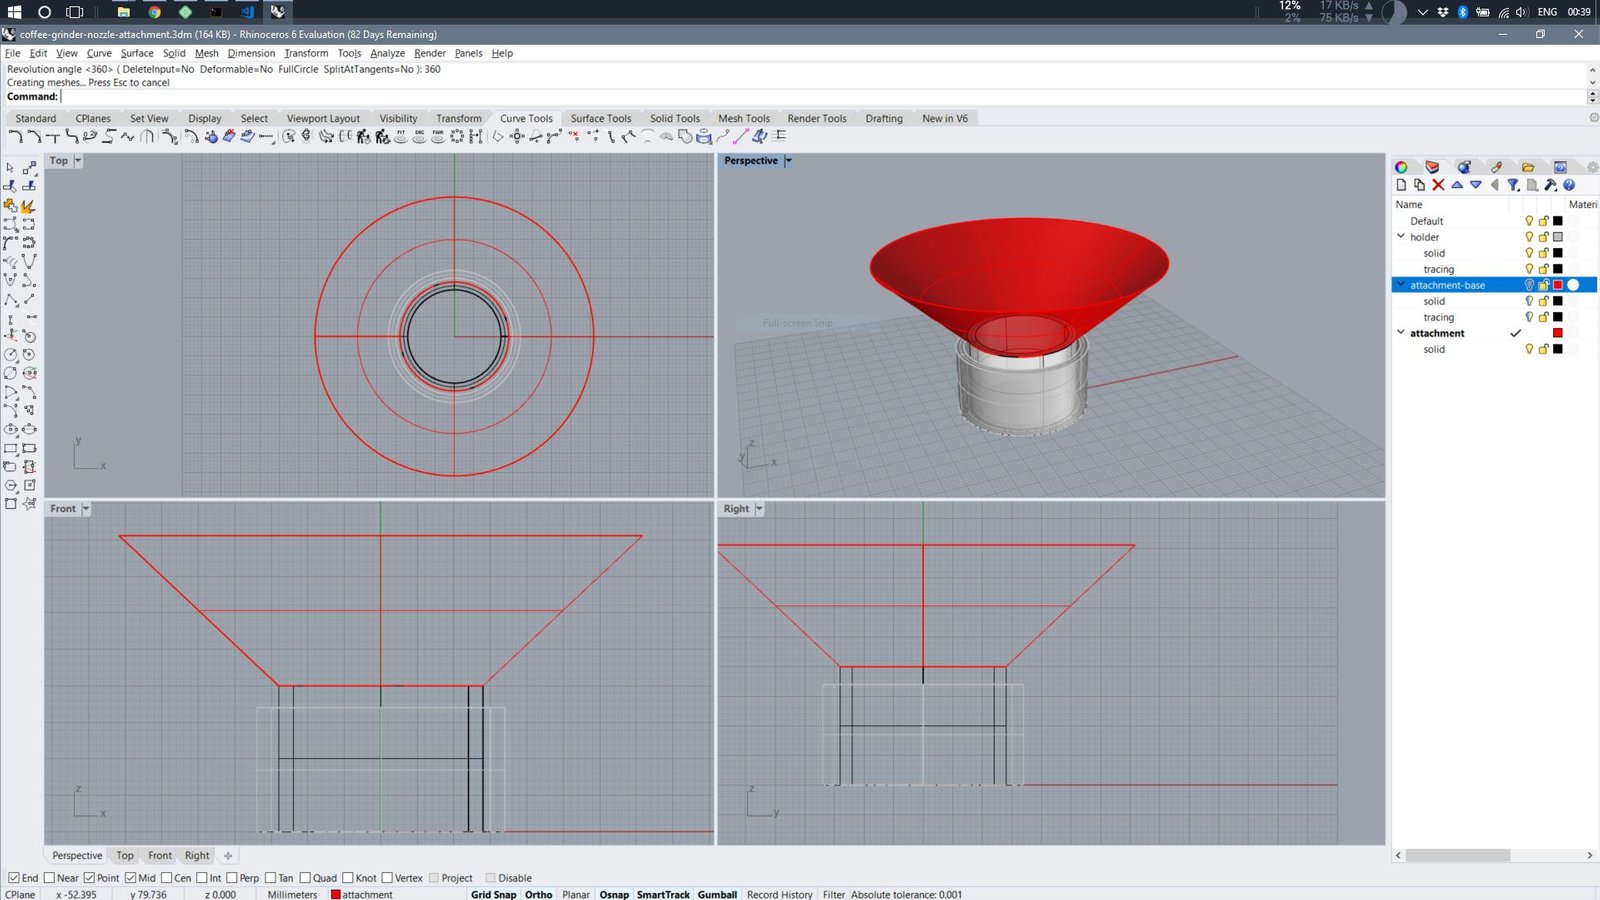Open the Perspective viewport dropdown arrow
The image size is (1600, 900).
788,161
